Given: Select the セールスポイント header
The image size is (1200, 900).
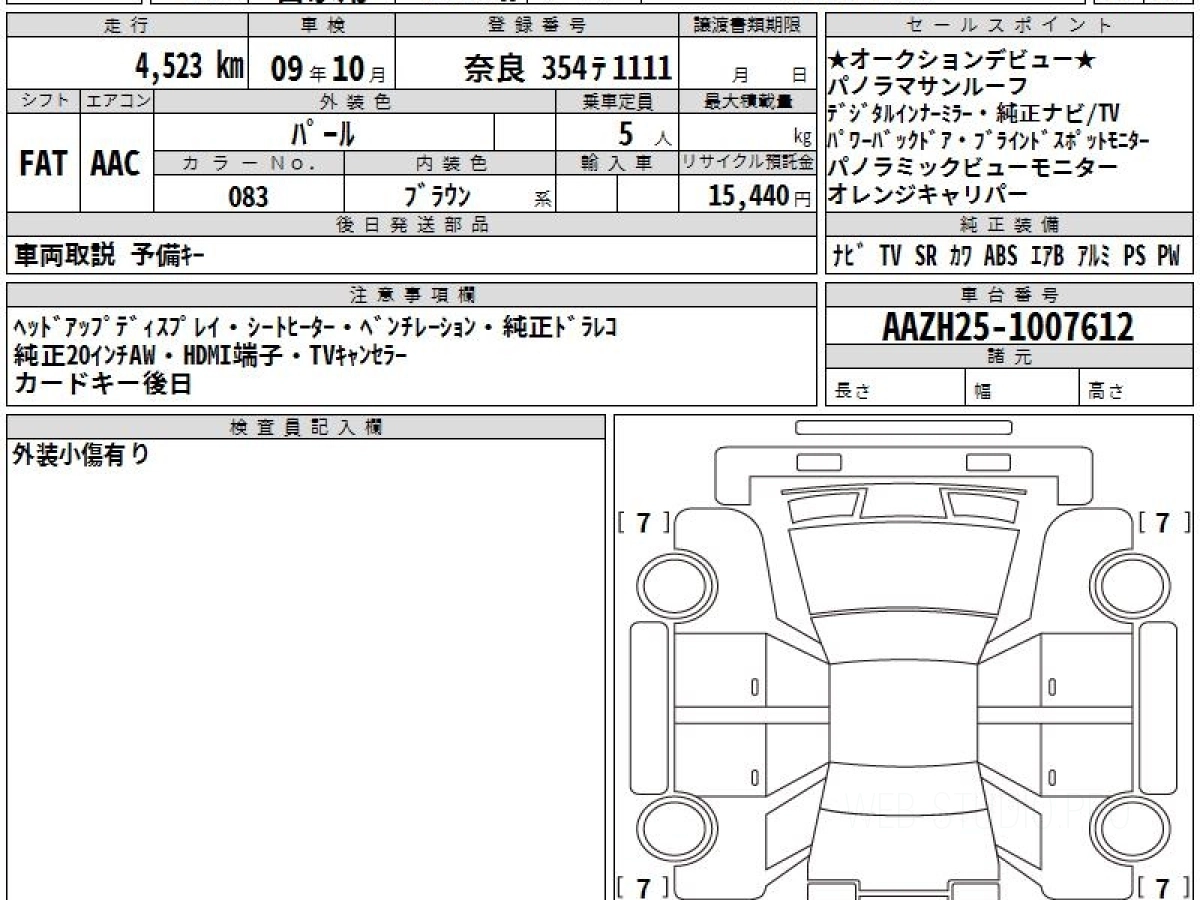Looking at the screenshot, I should tap(1009, 26).
